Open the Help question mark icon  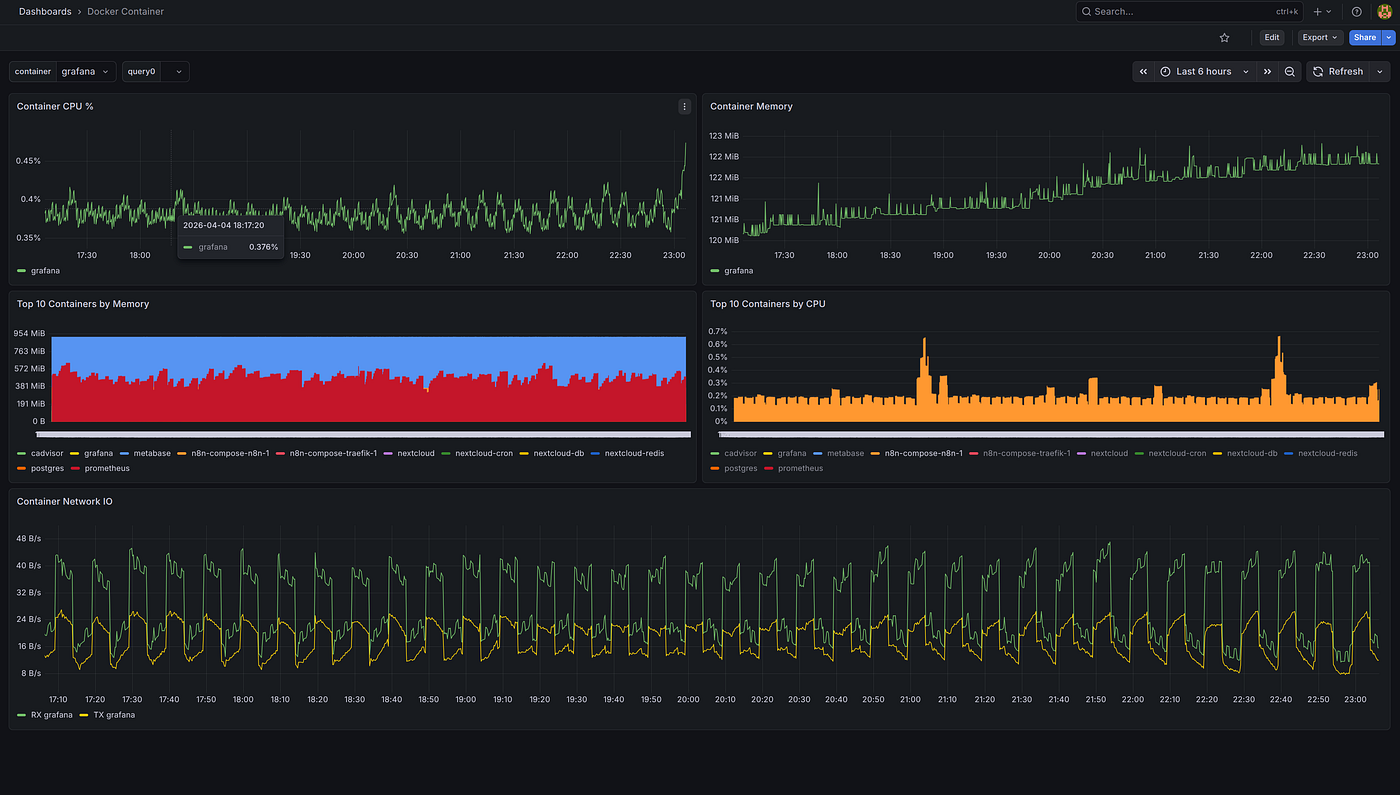[x=1357, y=12]
